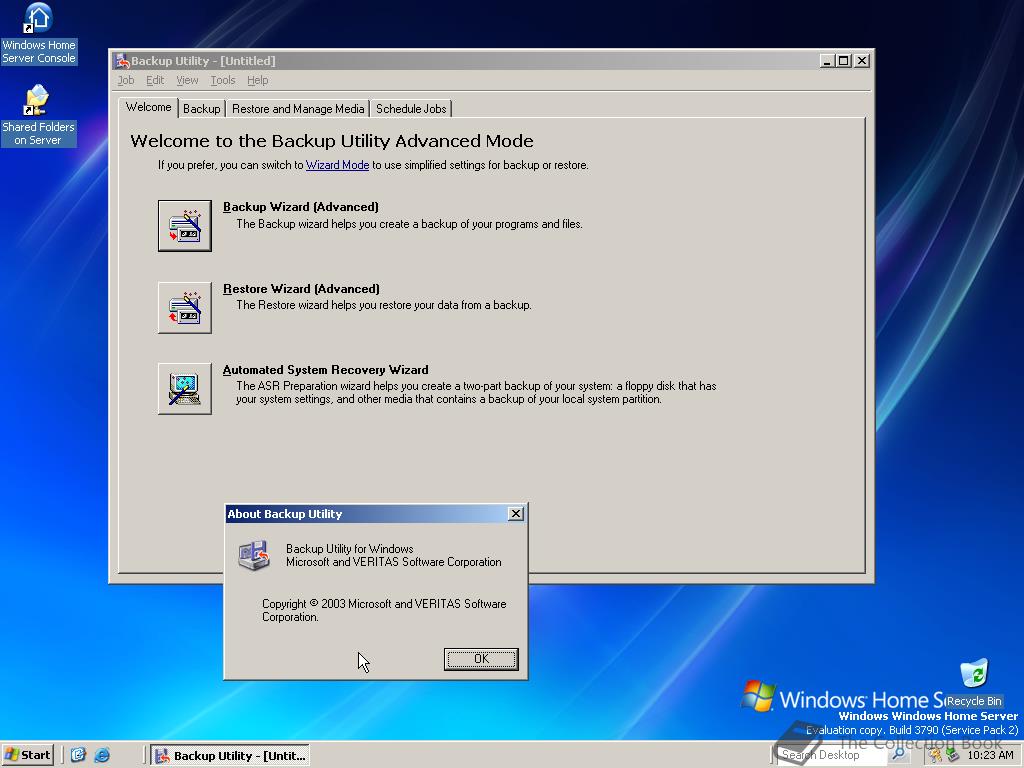Open the View menu

click(x=187, y=80)
